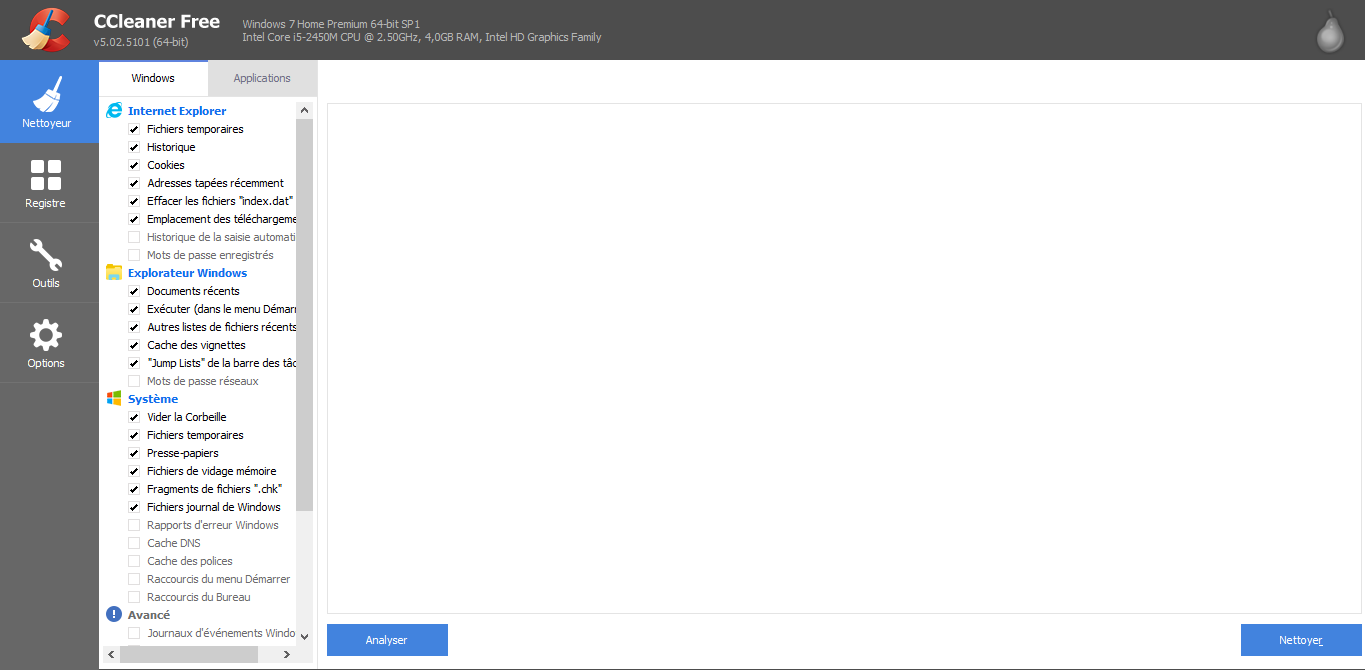Toggle "Jump Lists" de la barre des tâches
The height and width of the screenshot is (670, 1365).
(x=134, y=363)
